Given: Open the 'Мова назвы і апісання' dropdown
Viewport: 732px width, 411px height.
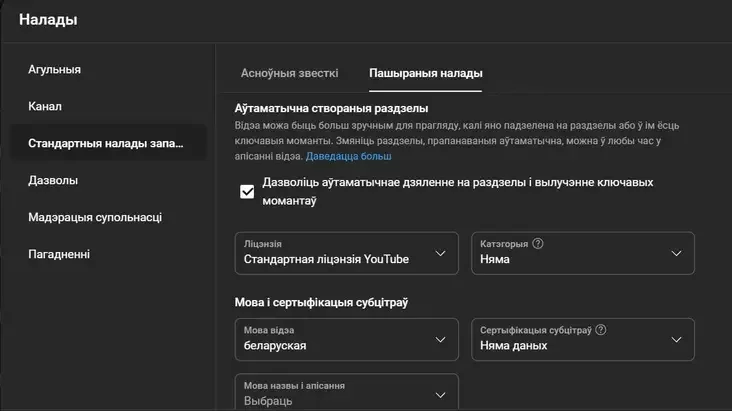Looking at the screenshot, I should pos(346,393).
